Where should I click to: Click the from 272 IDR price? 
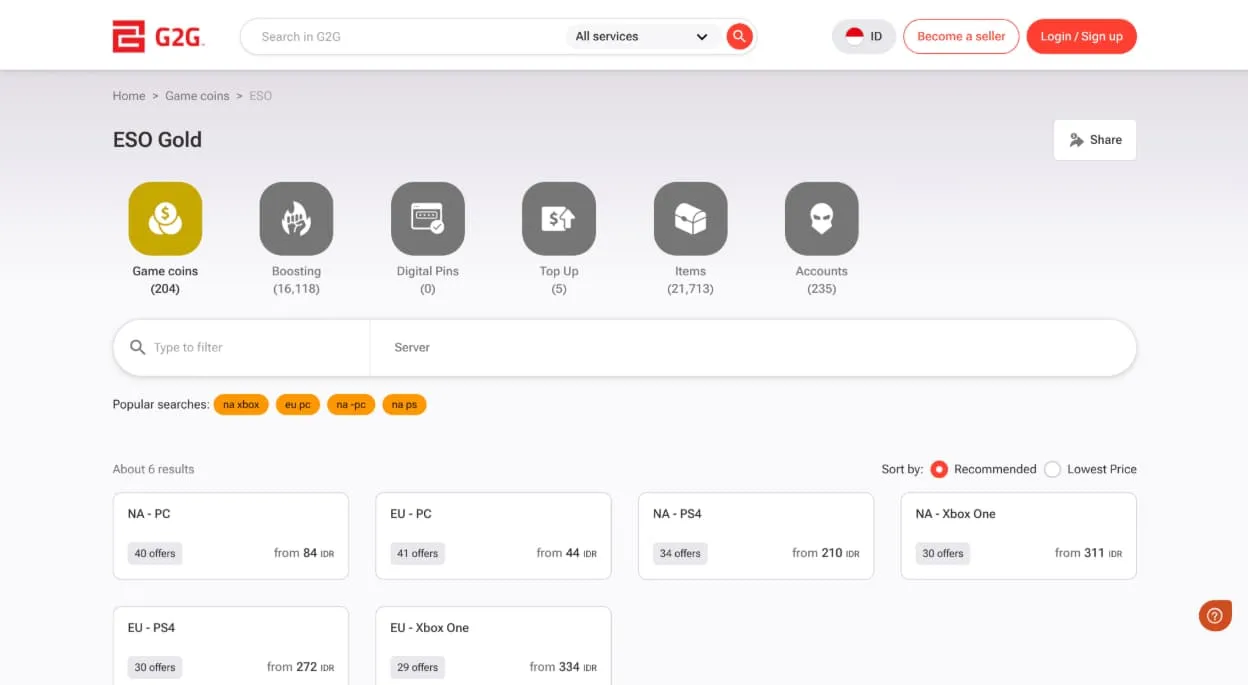300,667
